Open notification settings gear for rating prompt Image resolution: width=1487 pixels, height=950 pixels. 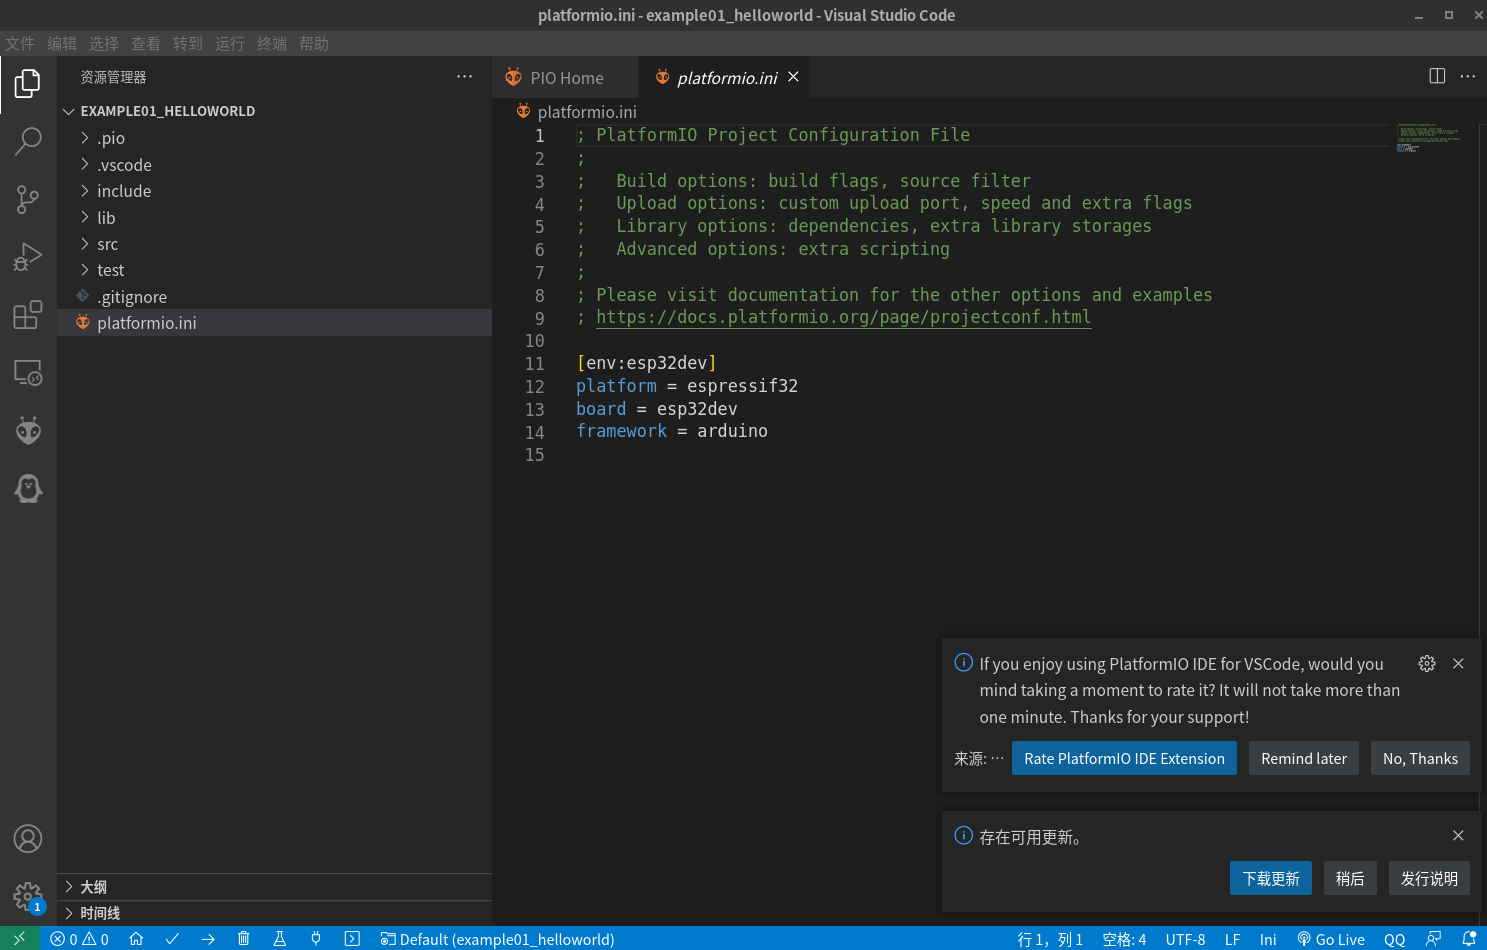(x=1427, y=663)
